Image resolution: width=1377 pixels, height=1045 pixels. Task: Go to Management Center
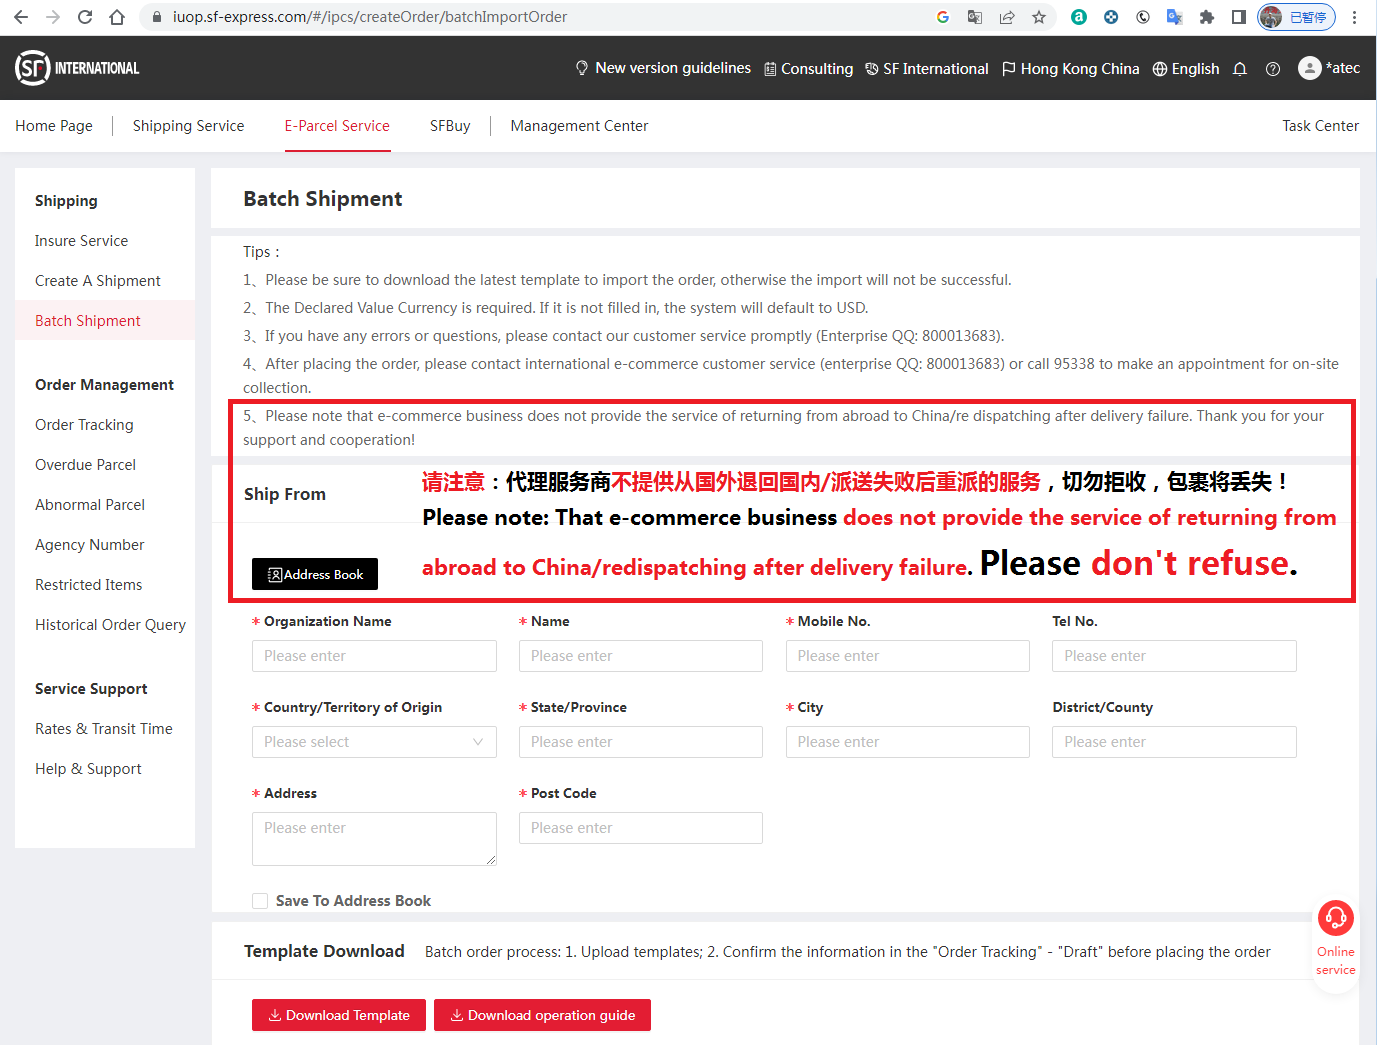click(579, 126)
